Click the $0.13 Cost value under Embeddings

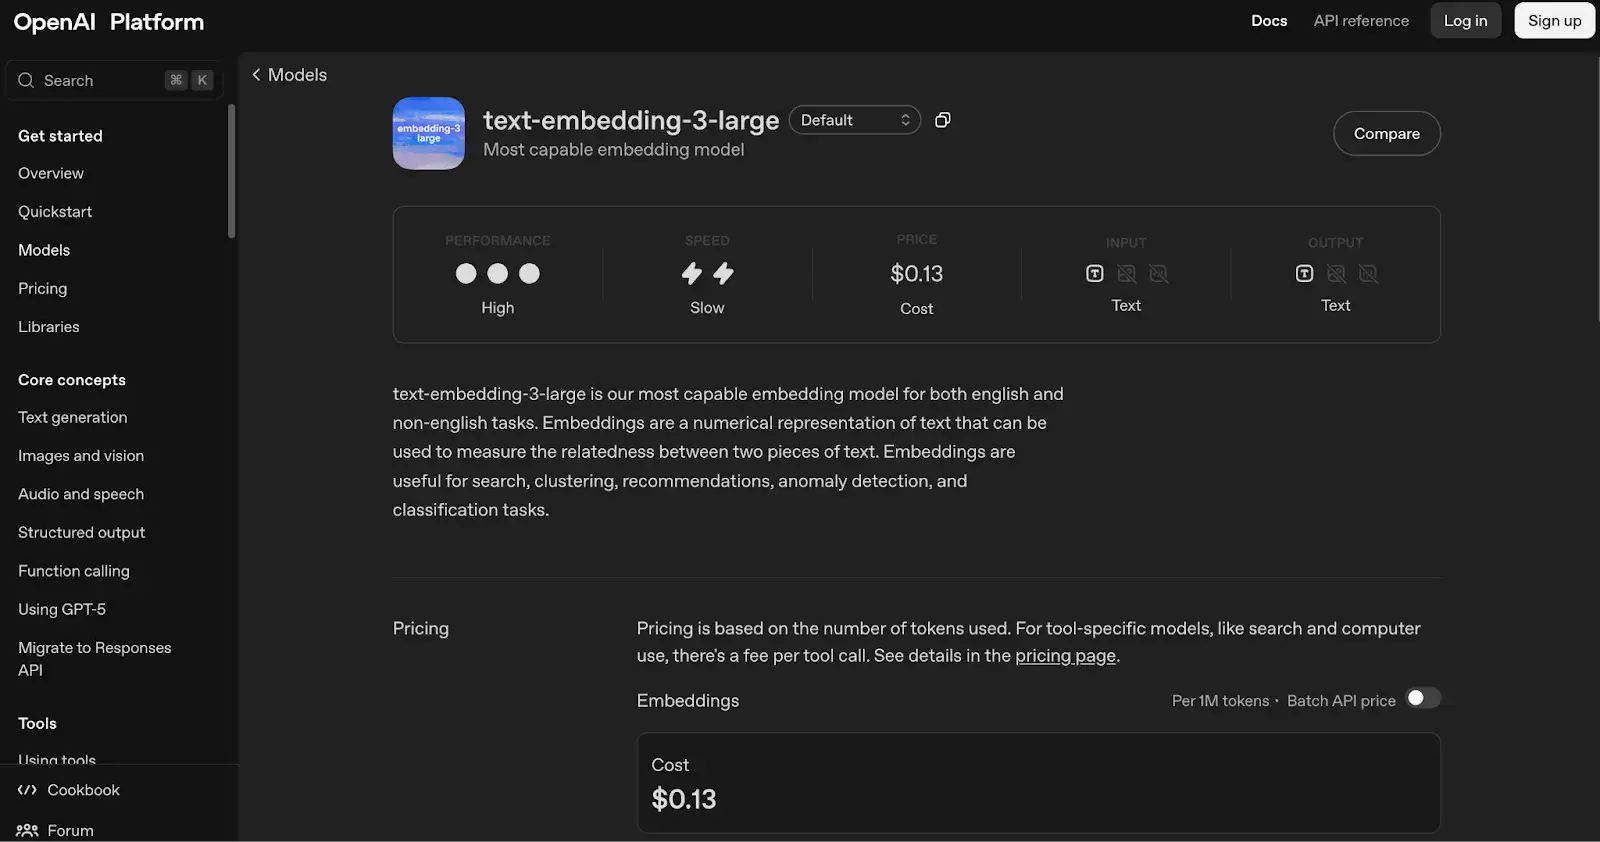pos(684,799)
